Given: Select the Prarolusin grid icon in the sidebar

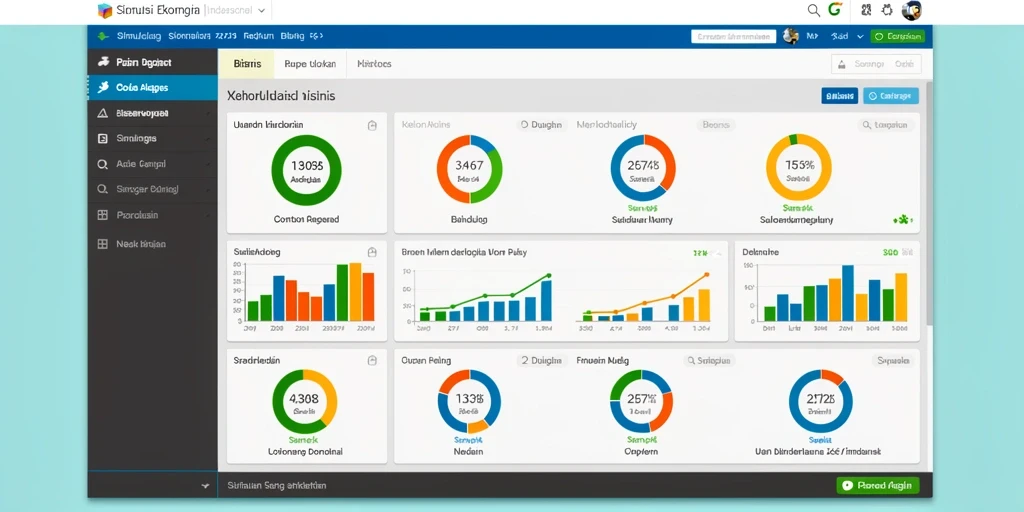Looking at the screenshot, I should (103, 215).
